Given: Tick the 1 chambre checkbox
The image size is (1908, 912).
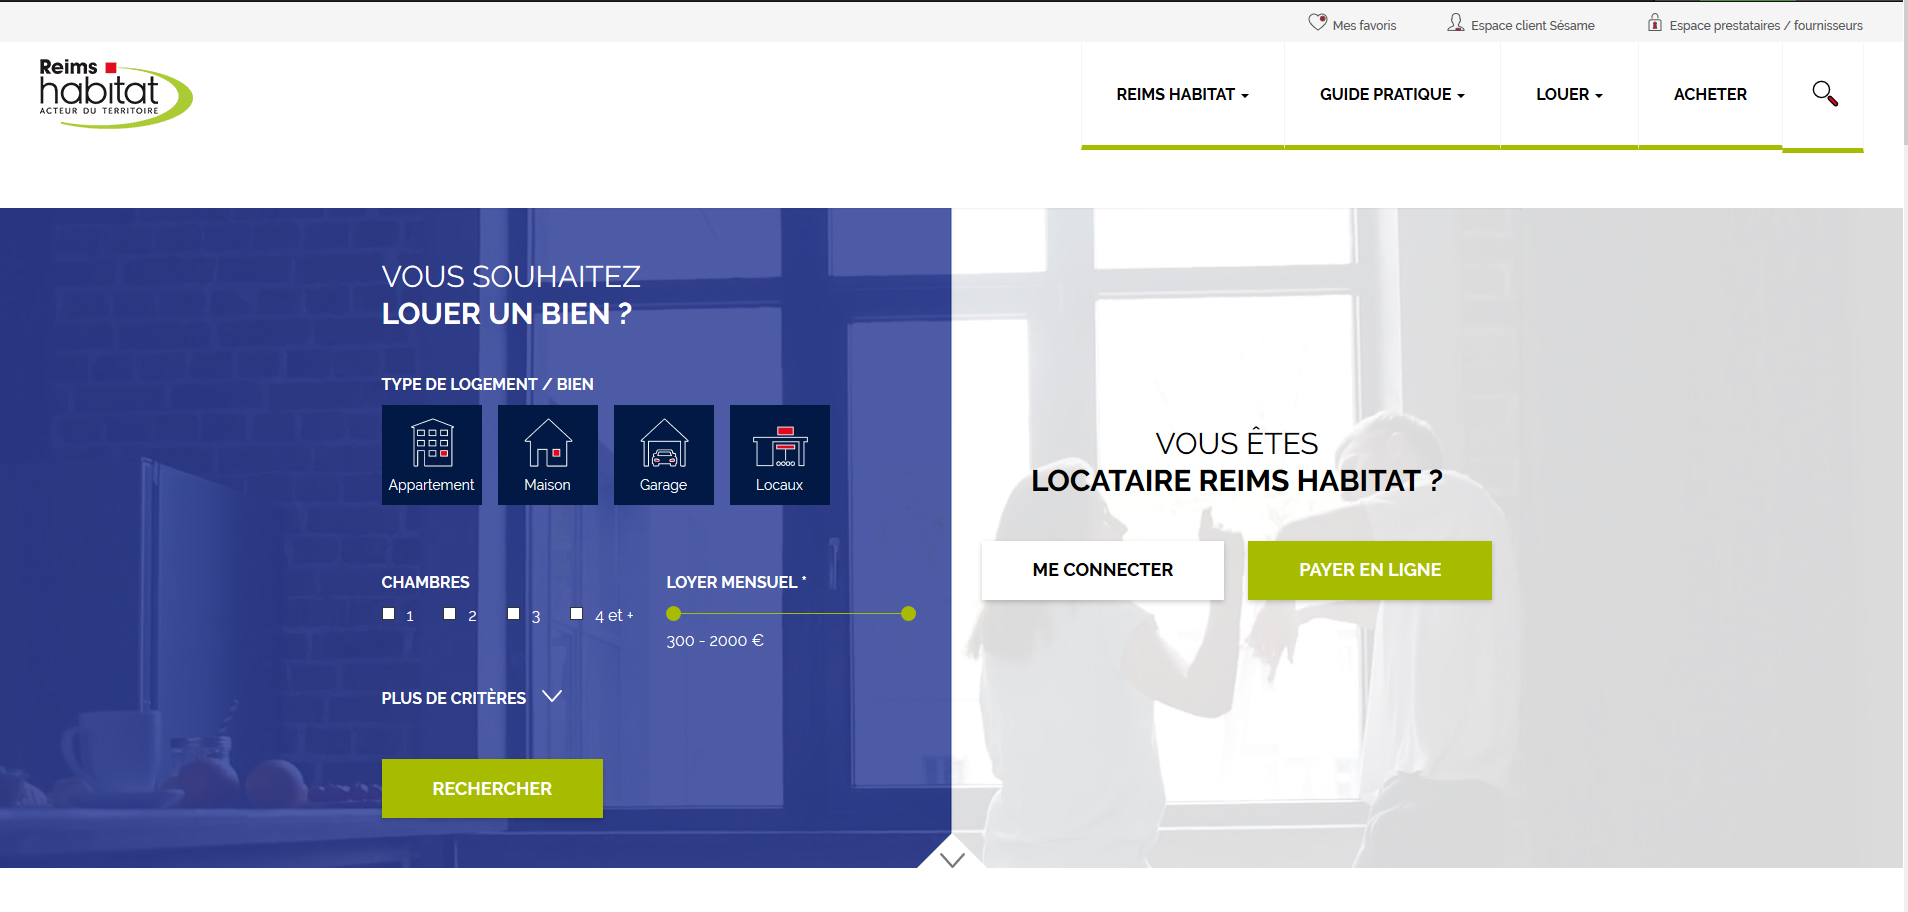Looking at the screenshot, I should coord(389,614).
